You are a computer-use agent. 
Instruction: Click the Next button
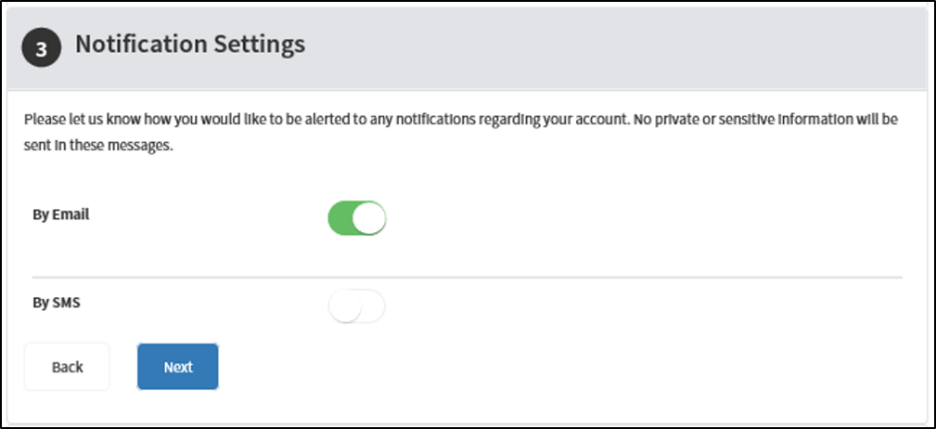coord(178,366)
